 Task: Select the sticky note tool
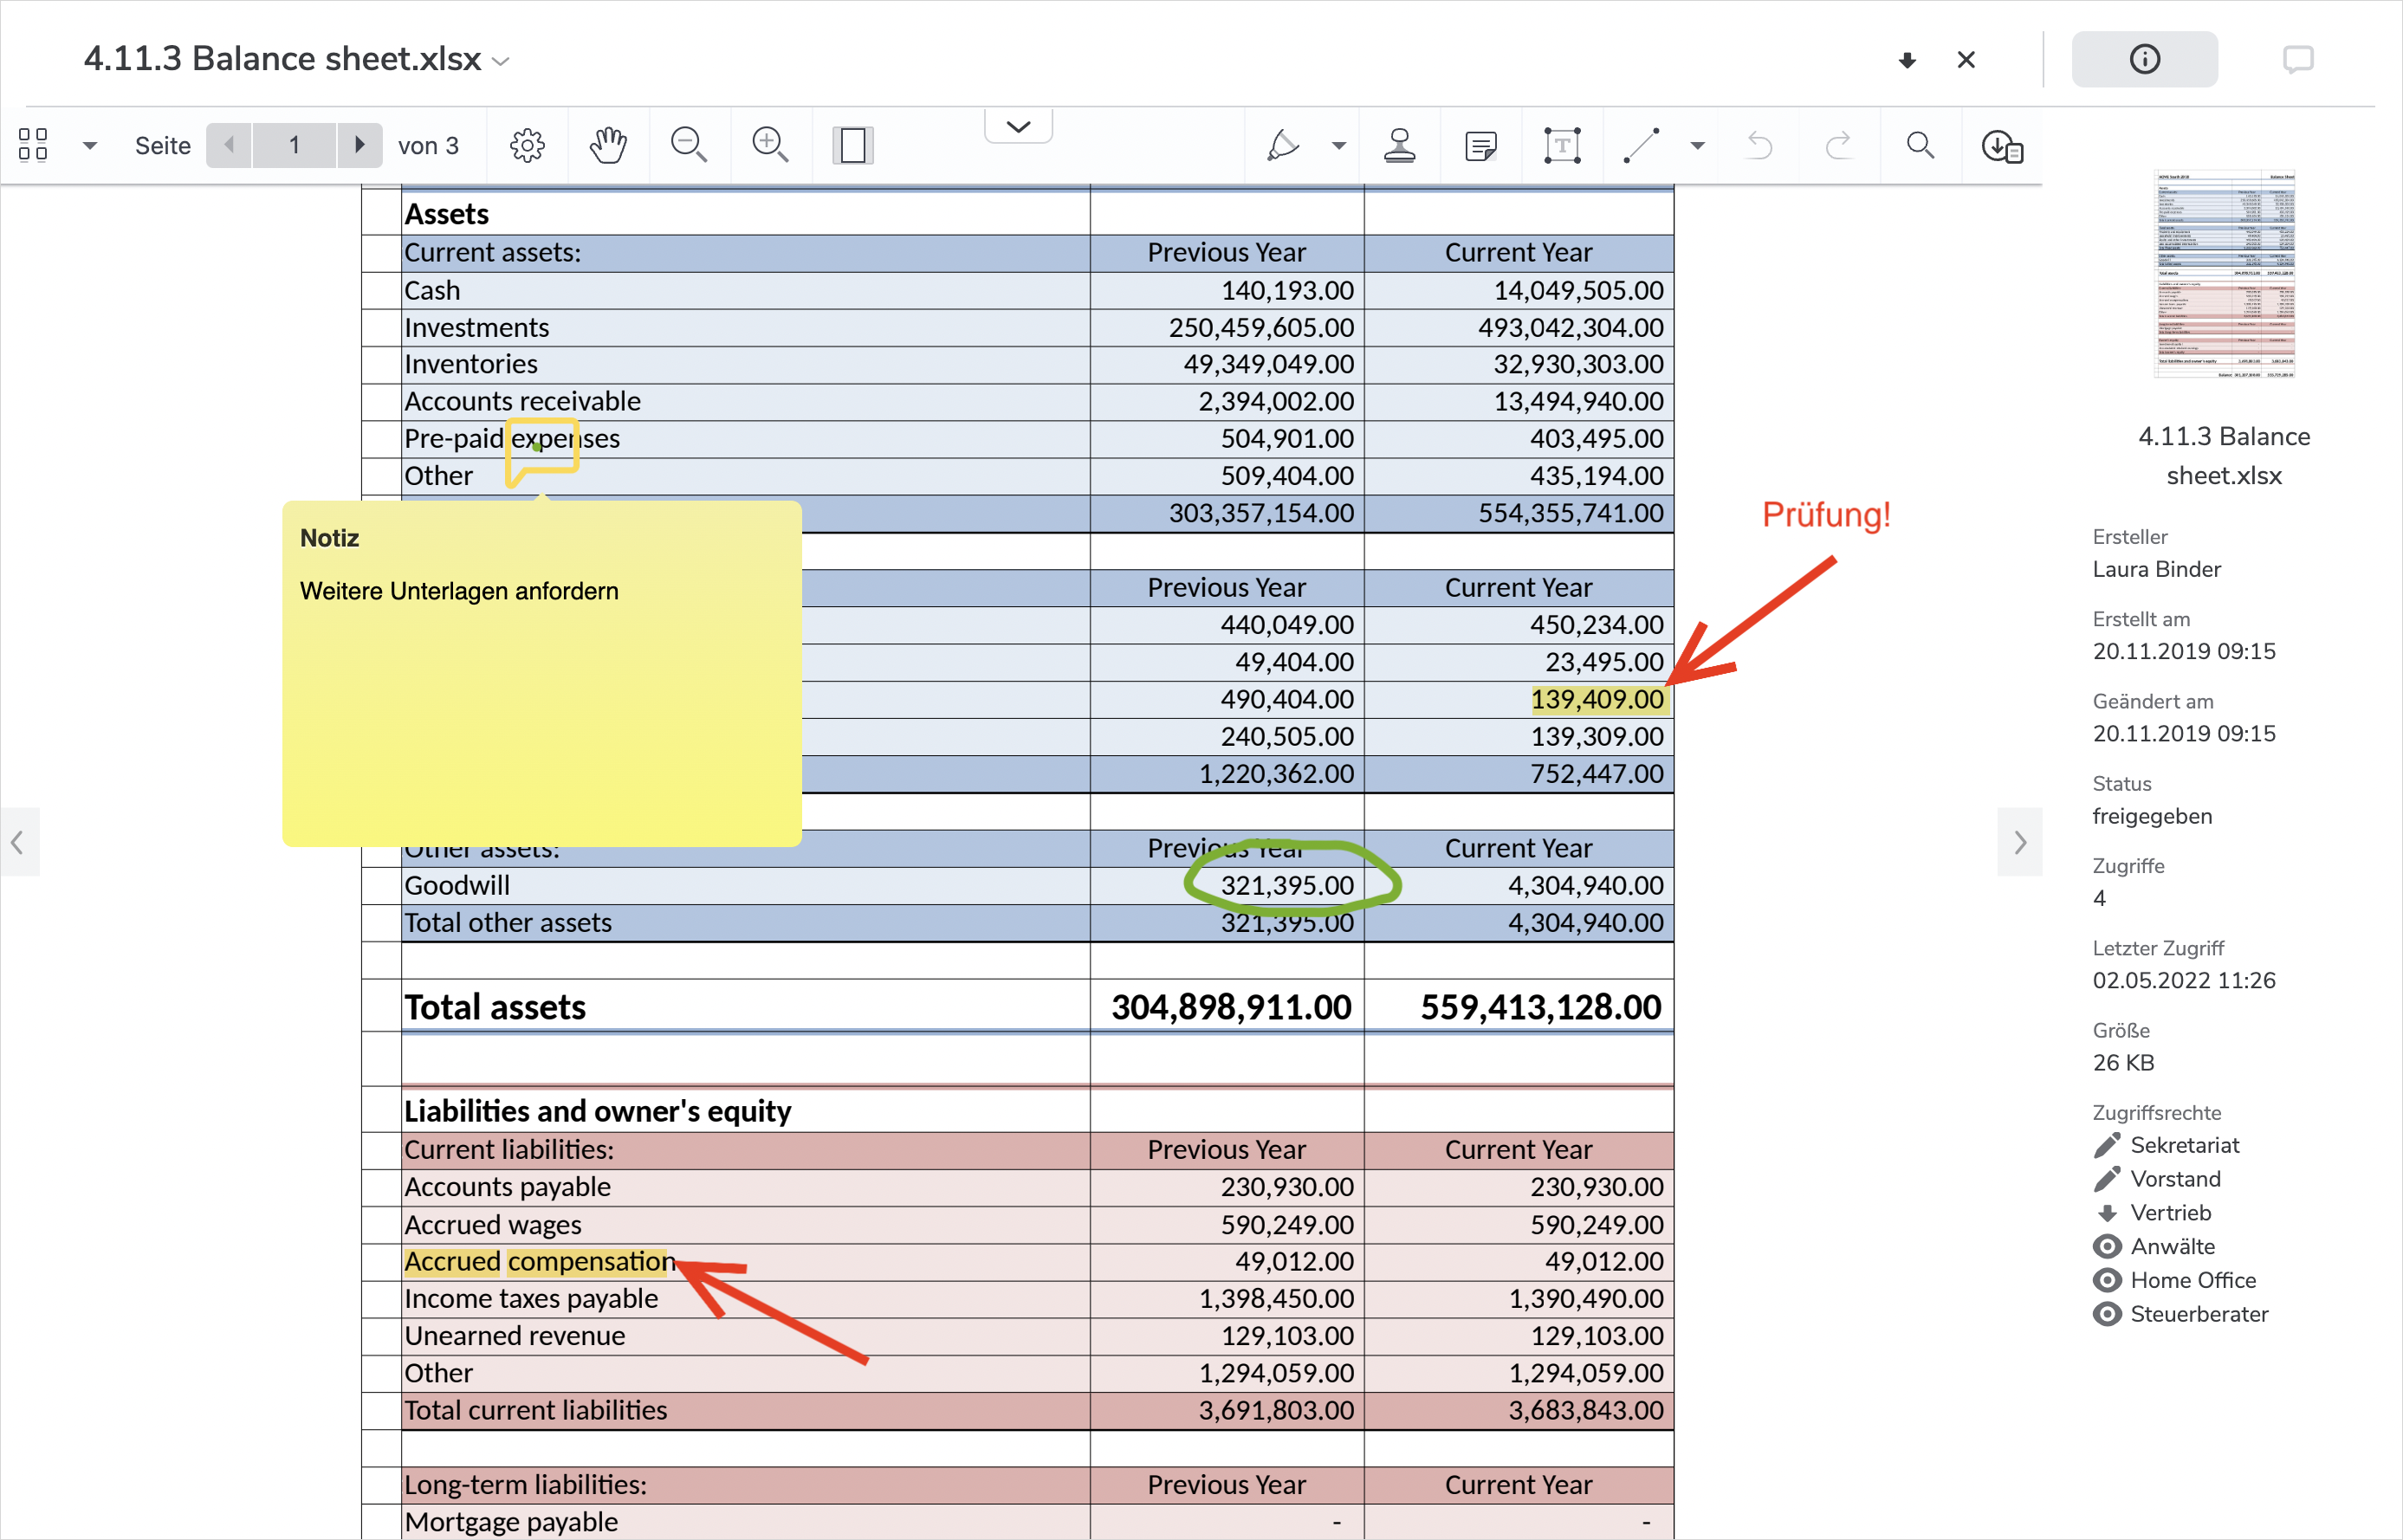click(1480, 146)
